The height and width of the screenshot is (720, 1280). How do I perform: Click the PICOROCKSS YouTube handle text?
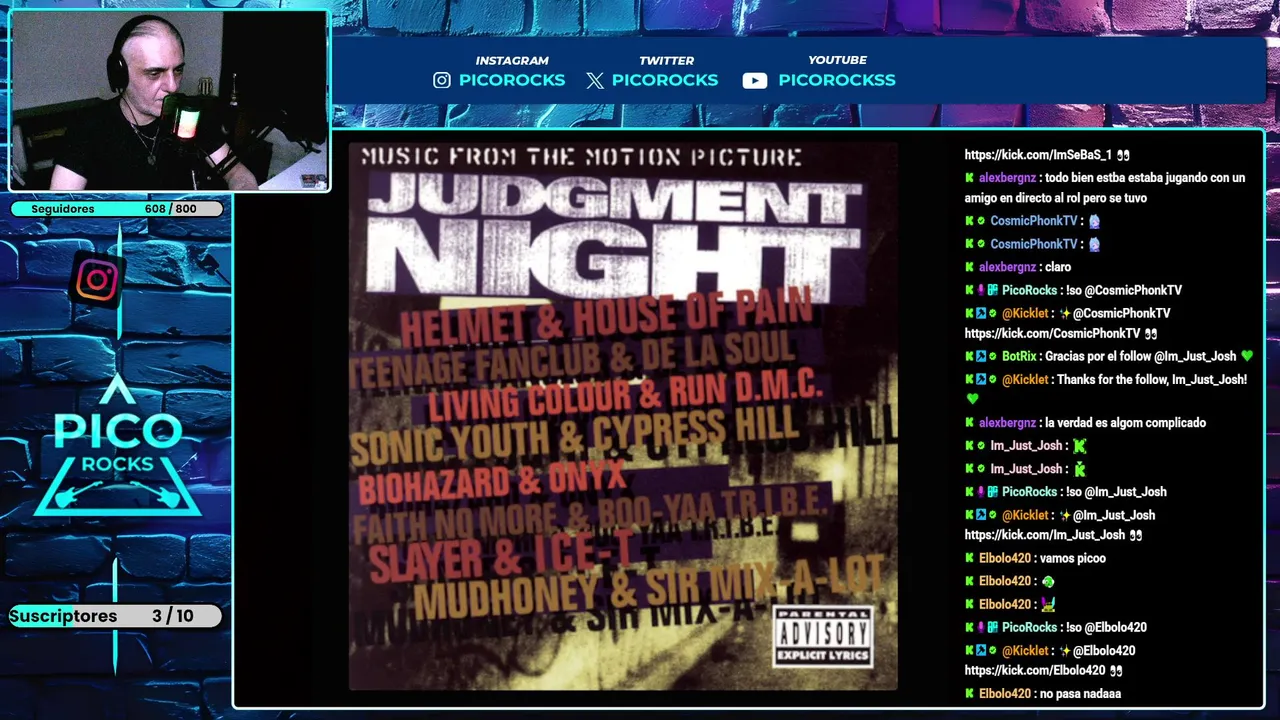pos(837,80)
